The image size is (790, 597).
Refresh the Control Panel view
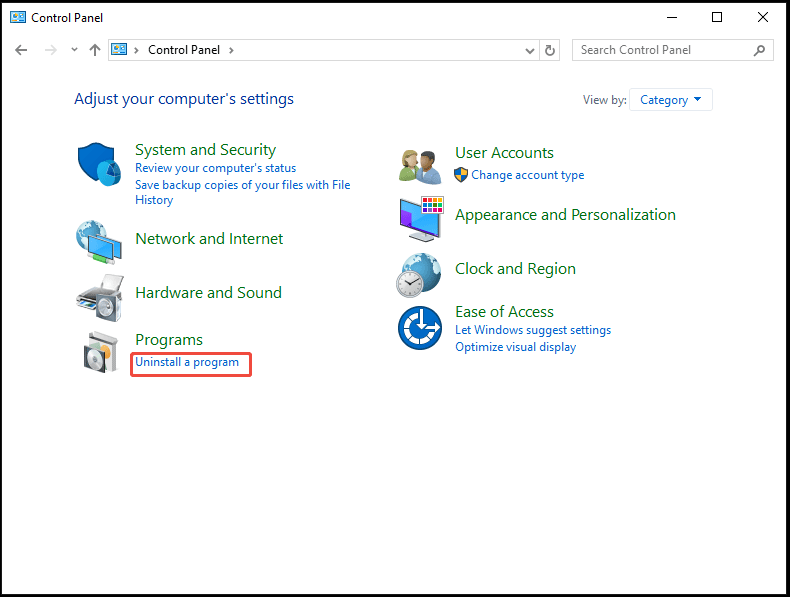coord(550,50)
